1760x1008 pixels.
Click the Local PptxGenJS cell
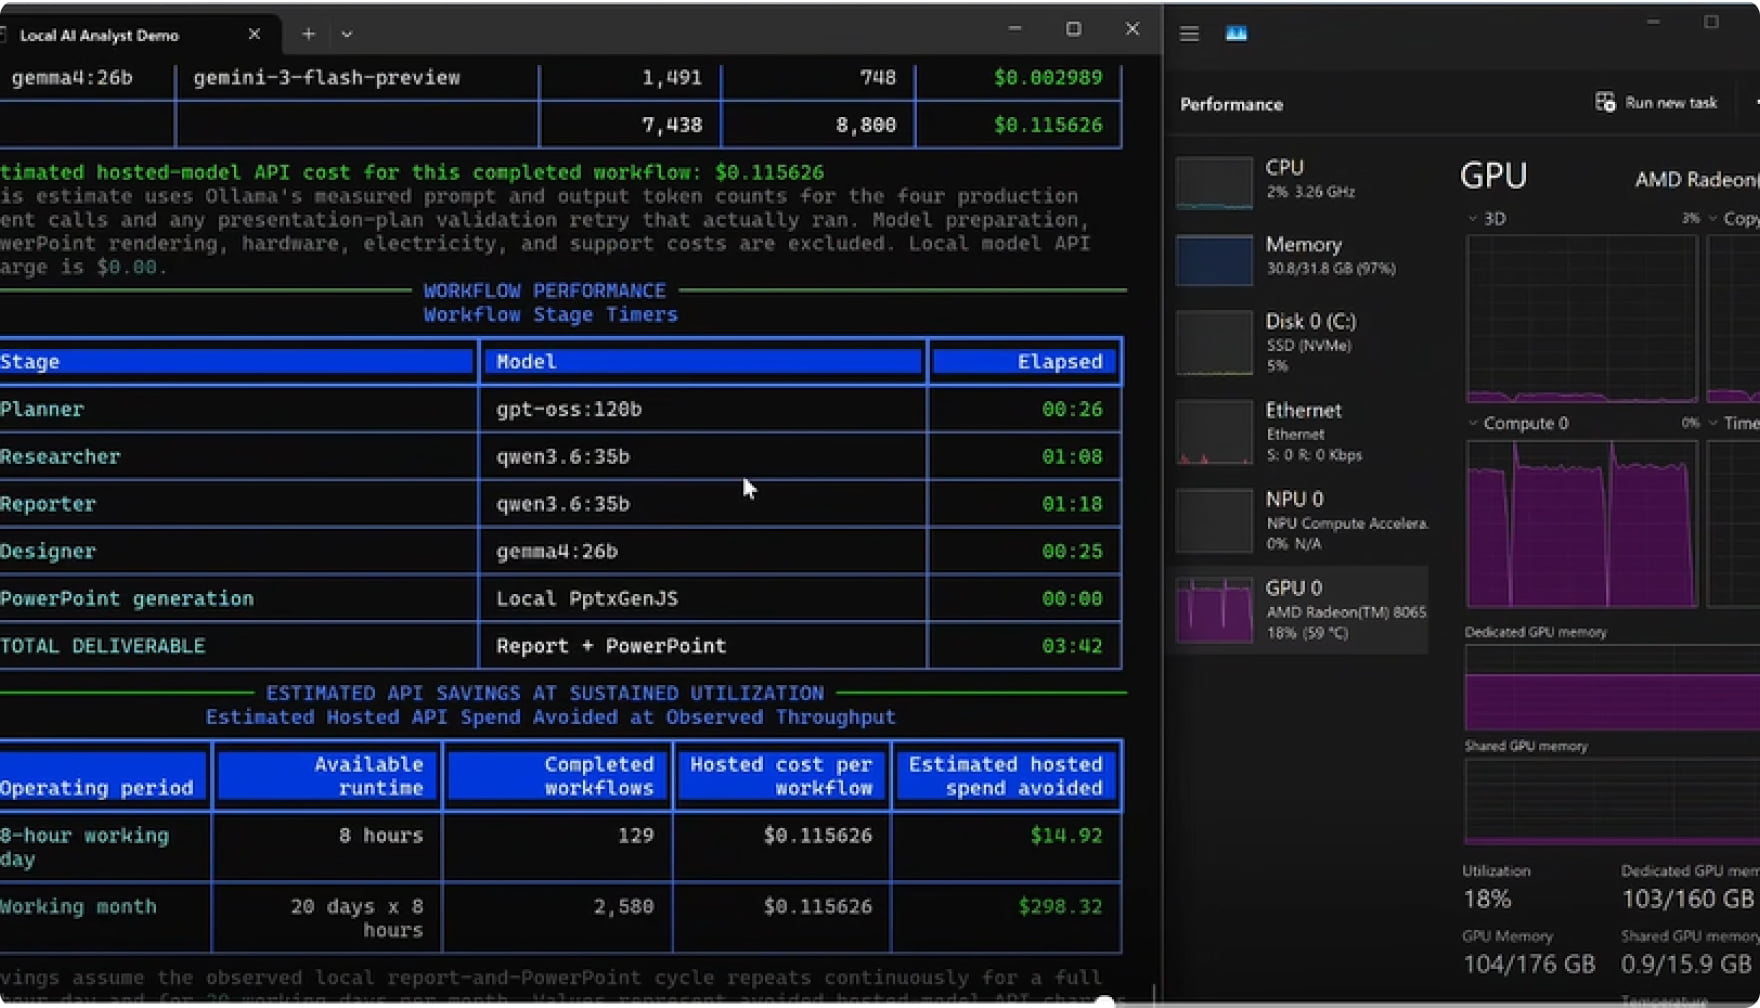click(587, 598)
